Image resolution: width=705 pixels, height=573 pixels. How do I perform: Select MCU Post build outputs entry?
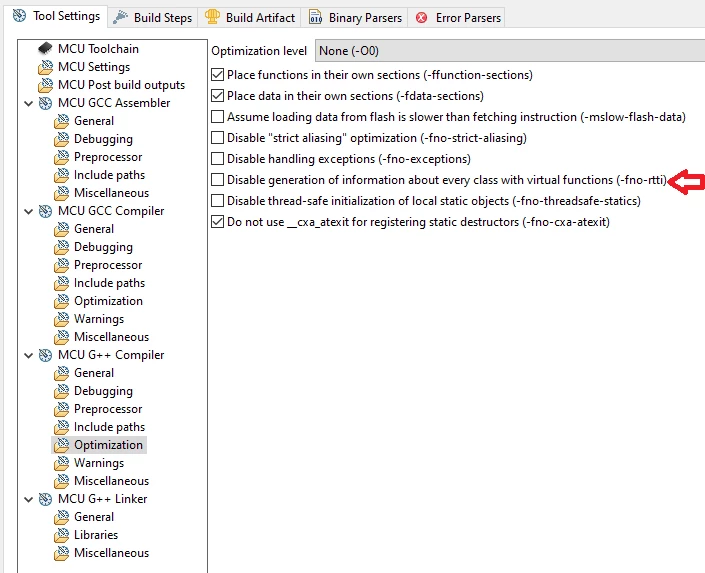coord(121,85)
